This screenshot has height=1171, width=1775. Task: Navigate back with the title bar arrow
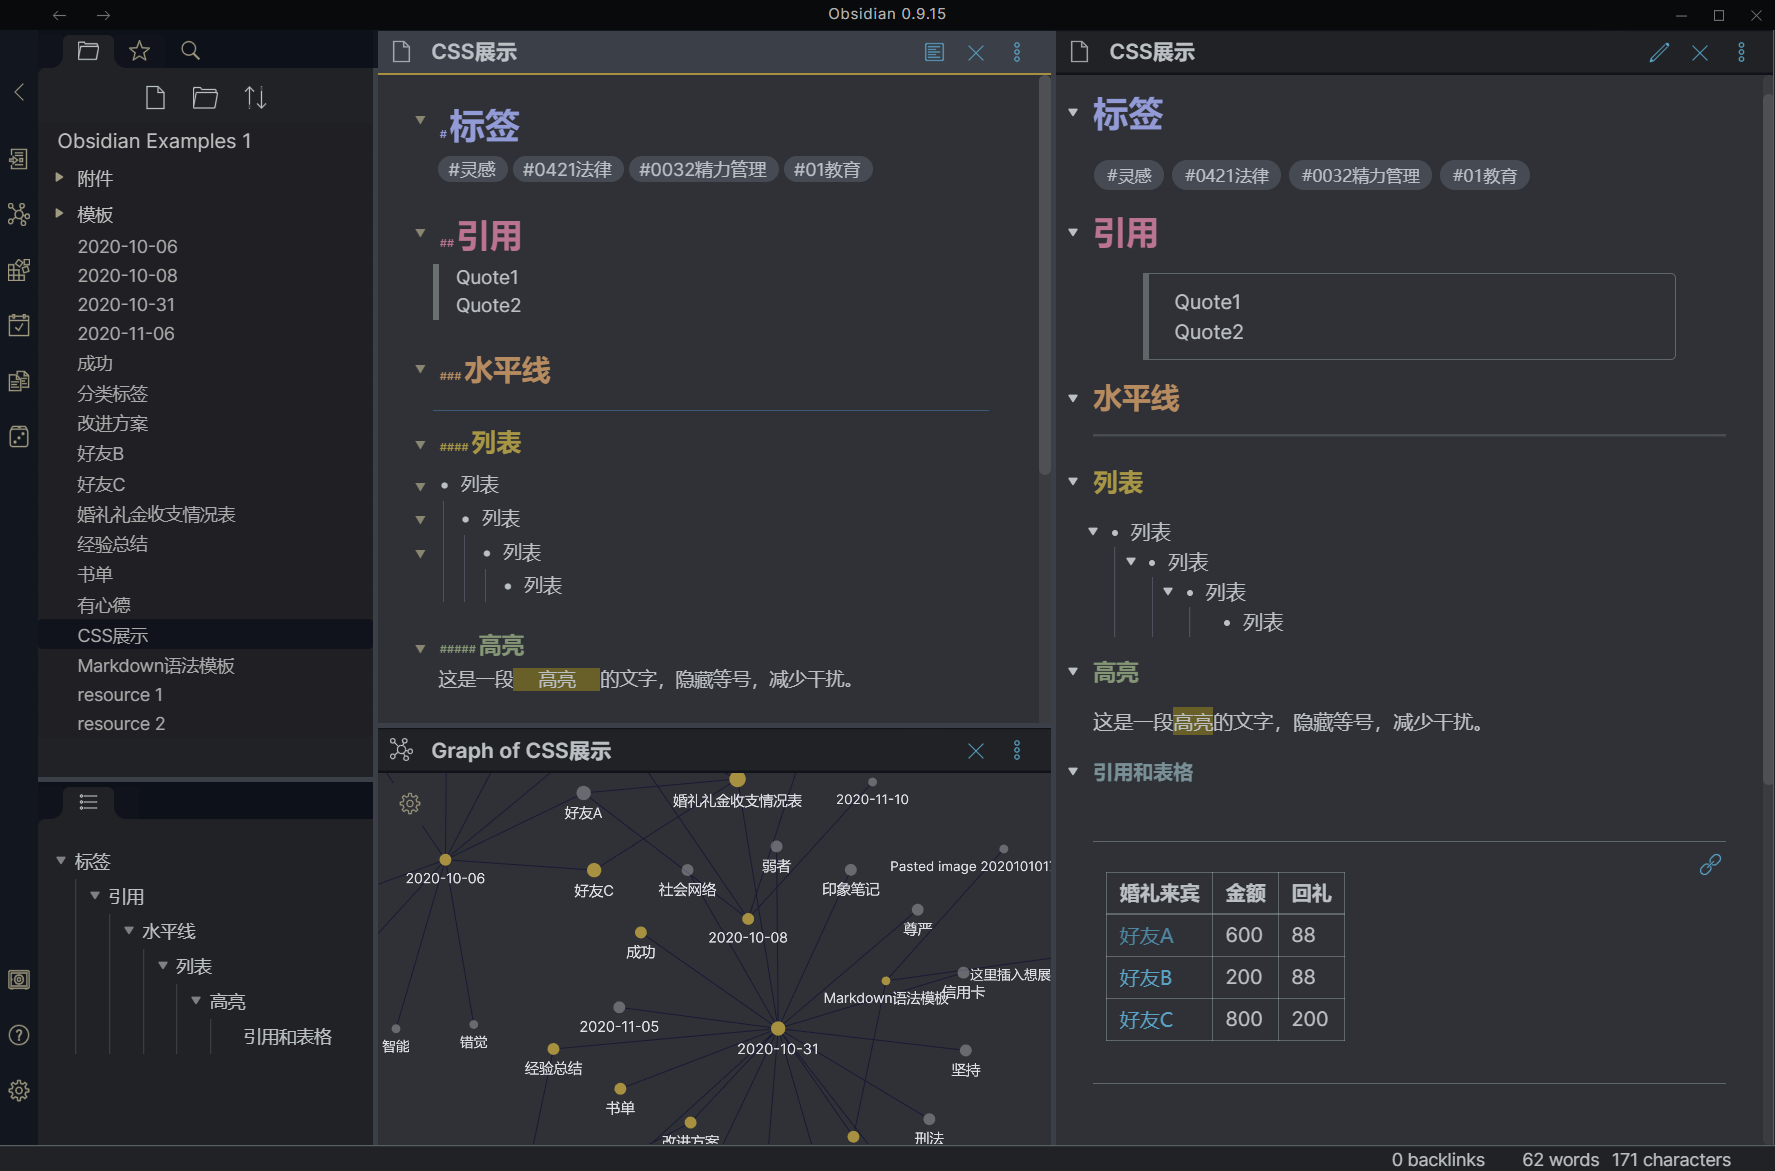tap(59, 15)
